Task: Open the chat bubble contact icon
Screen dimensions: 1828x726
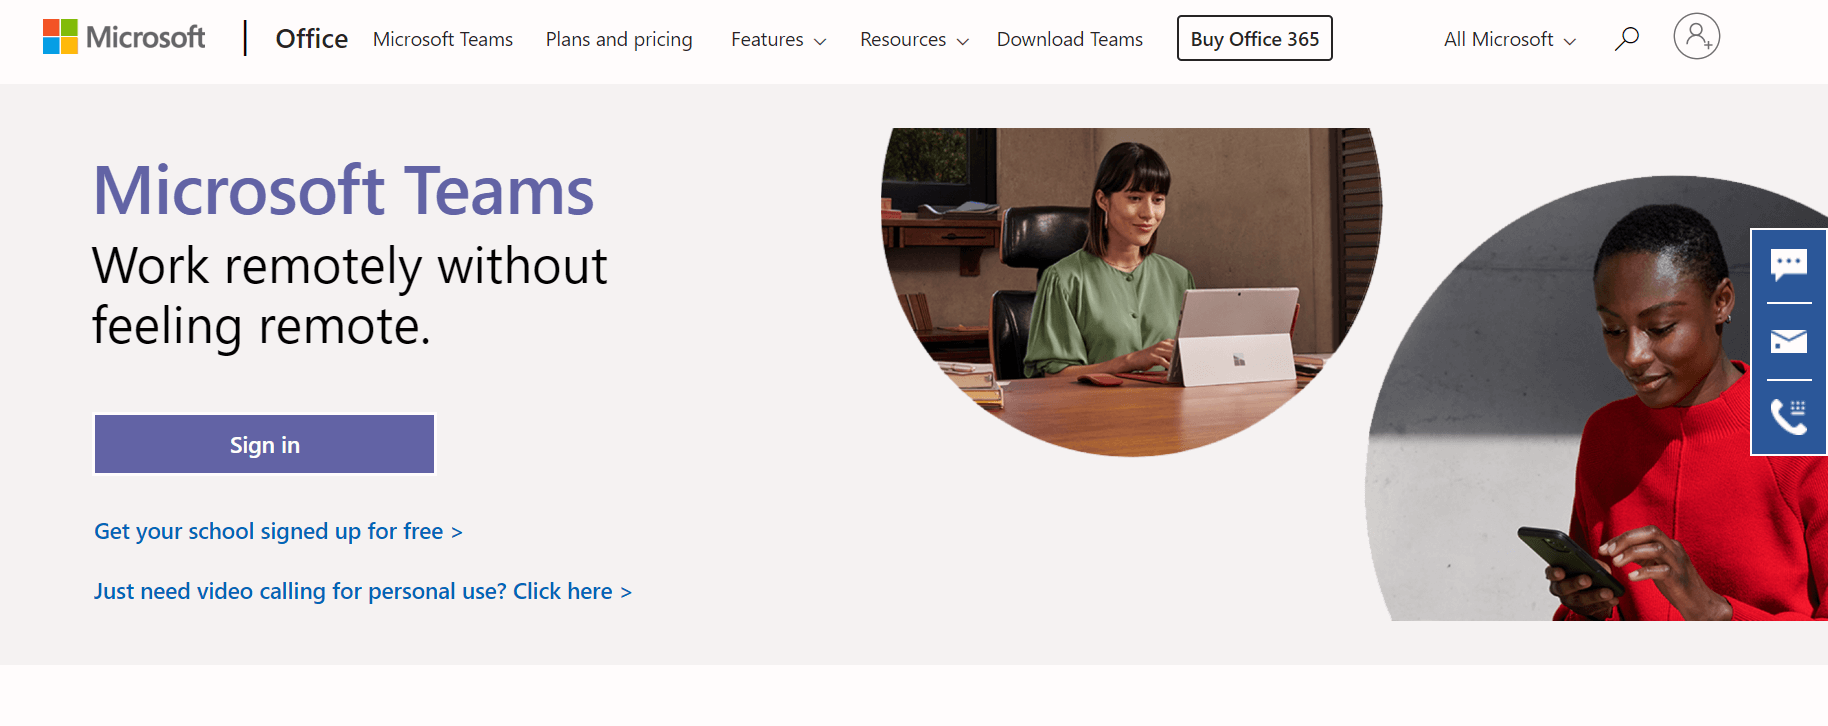Action: (1788, 265)
